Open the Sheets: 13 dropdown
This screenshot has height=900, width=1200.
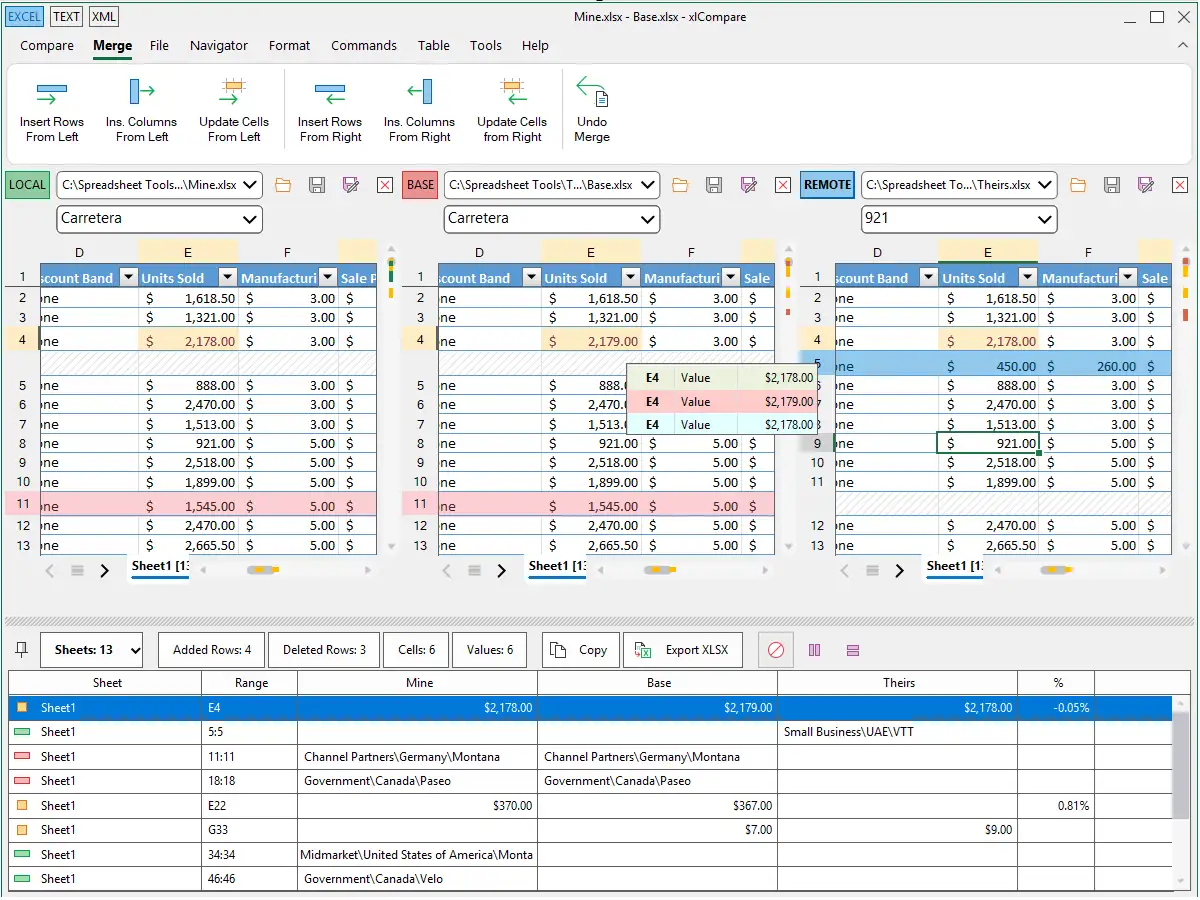[91, 650]
